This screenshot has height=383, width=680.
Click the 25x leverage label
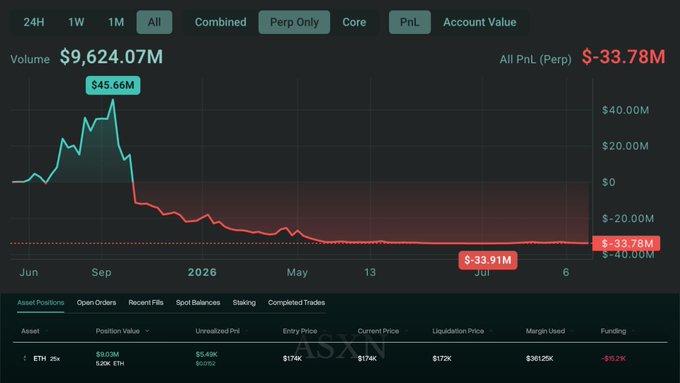pyautogui.click(x=55, y=359)
